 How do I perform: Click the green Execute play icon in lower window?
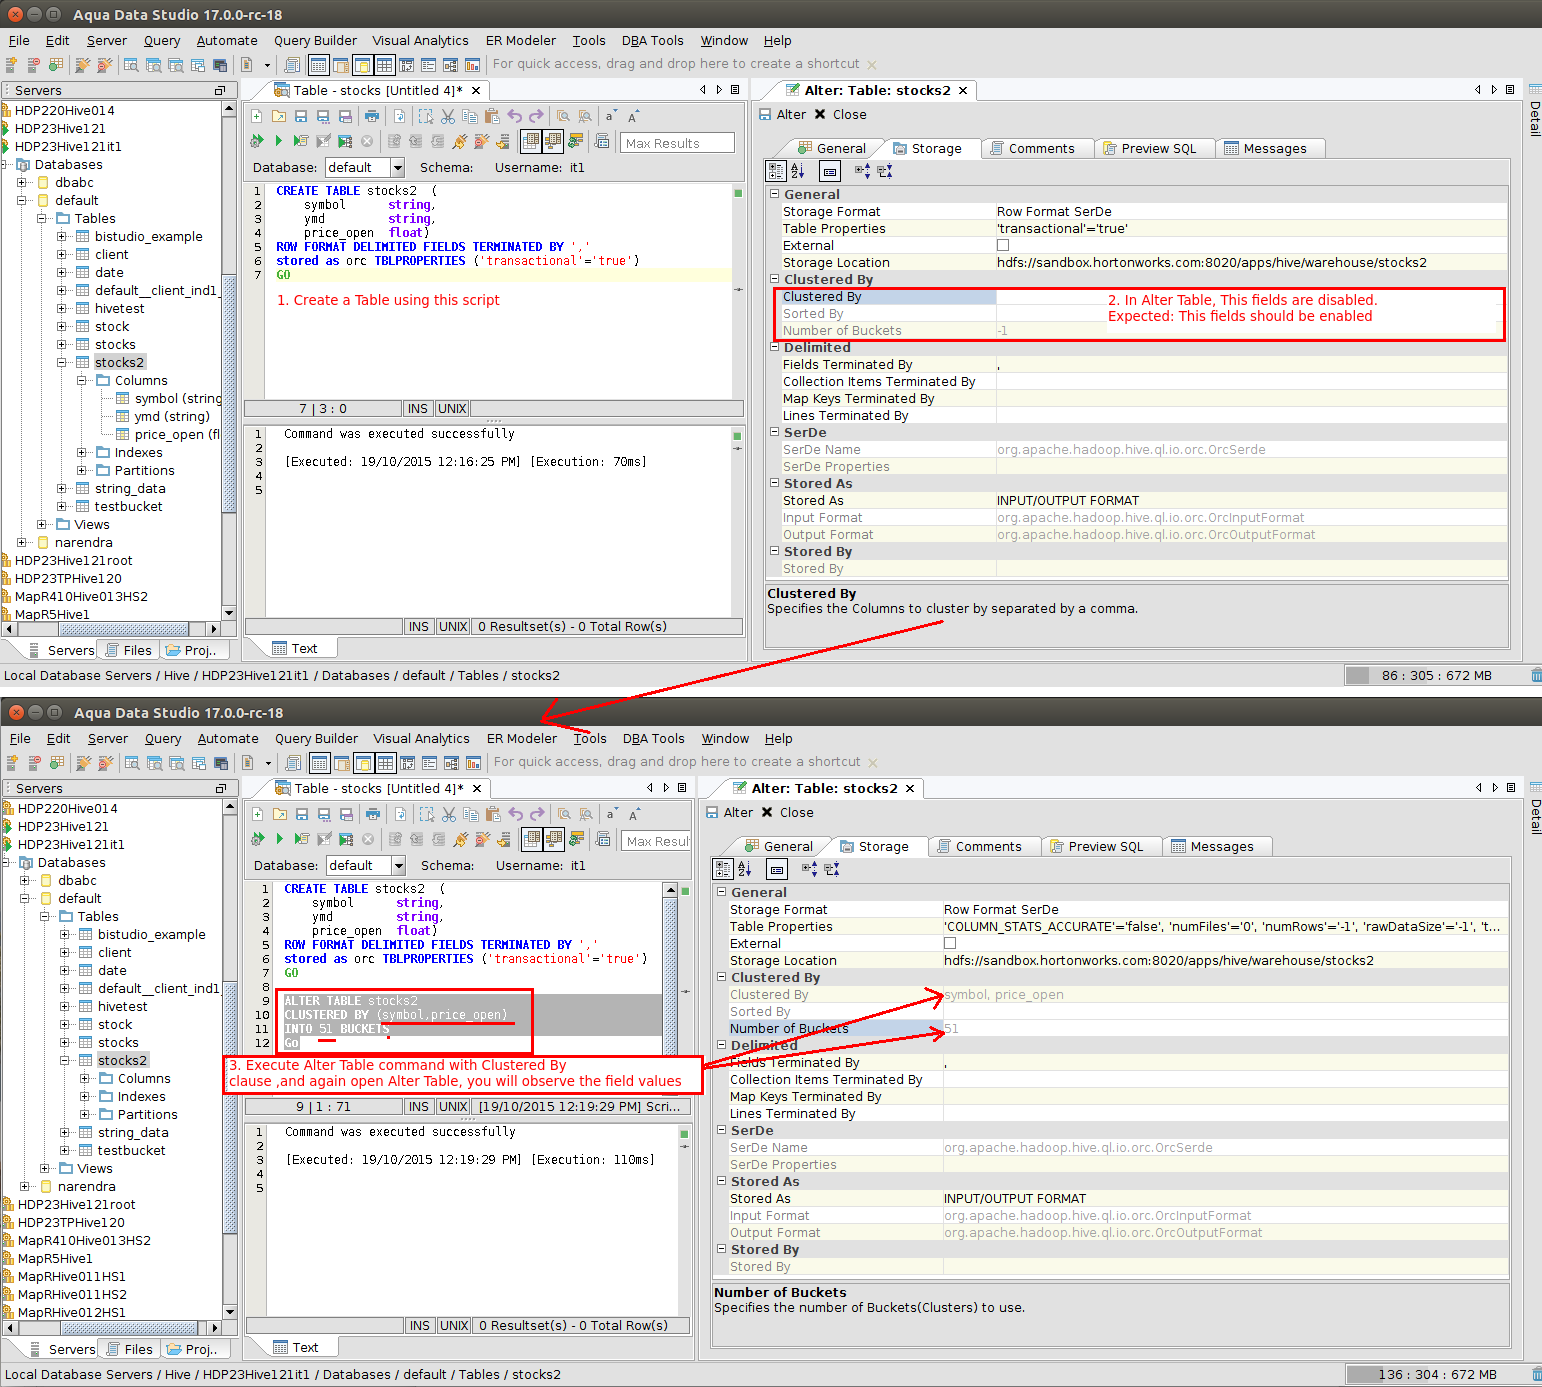(x=280, y=839)
